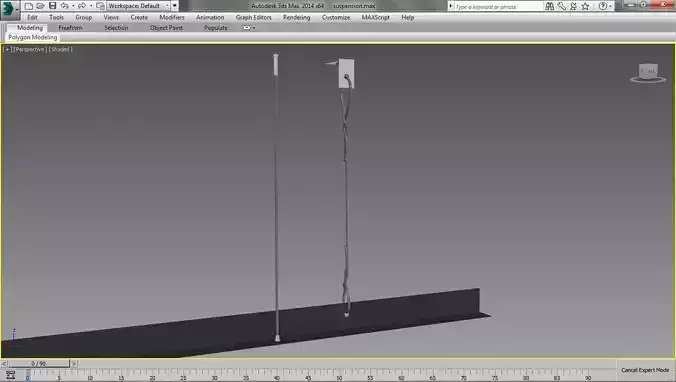Click the keyword search input field
The width and height of the screenshot is (676, 382).
click(498, 6)
